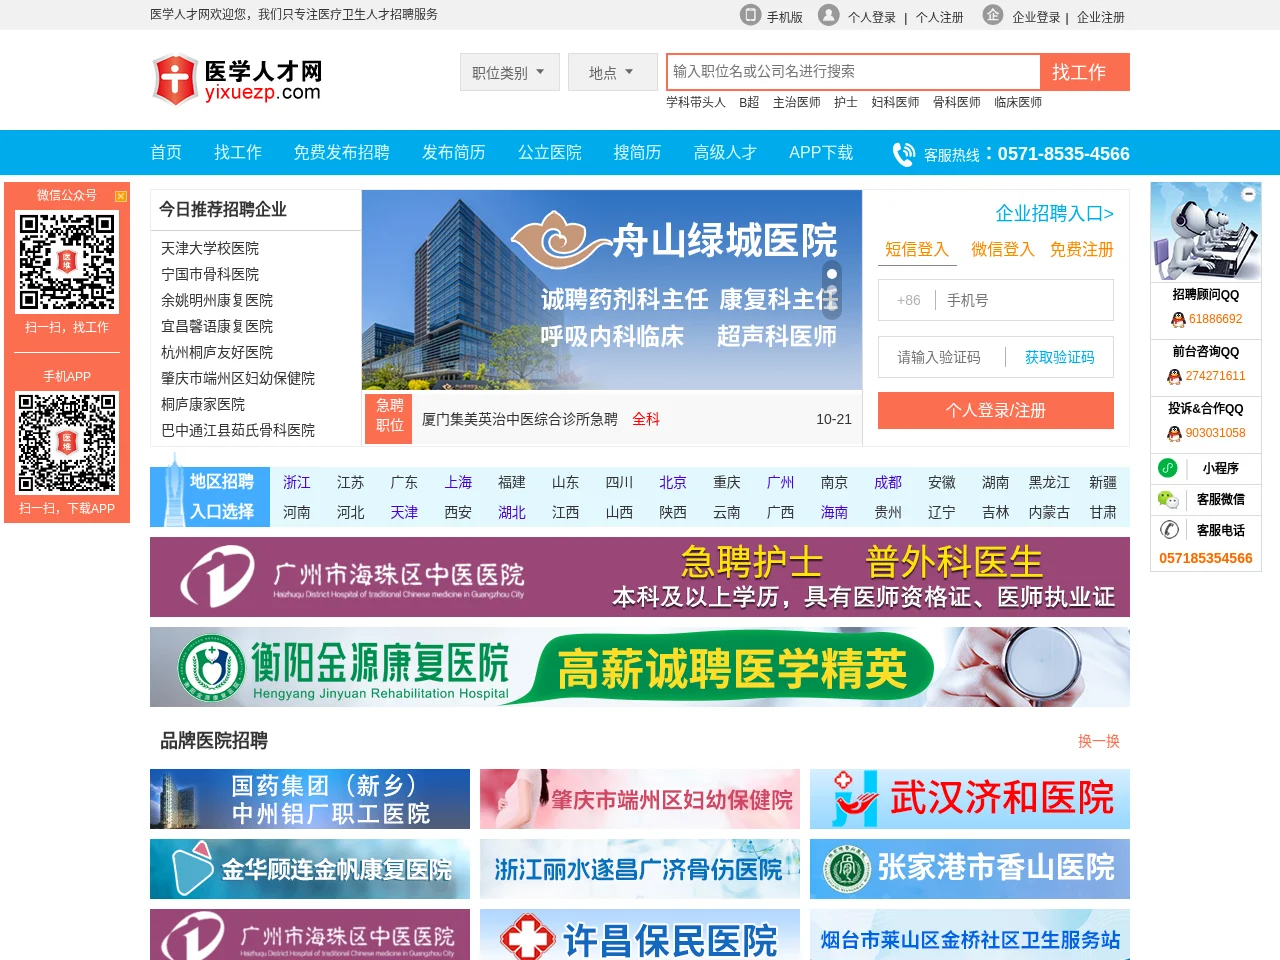This screenshot has width=1280, height=960.
Task: Click the customer service WeChat icon
Action: coord(1168,499)
